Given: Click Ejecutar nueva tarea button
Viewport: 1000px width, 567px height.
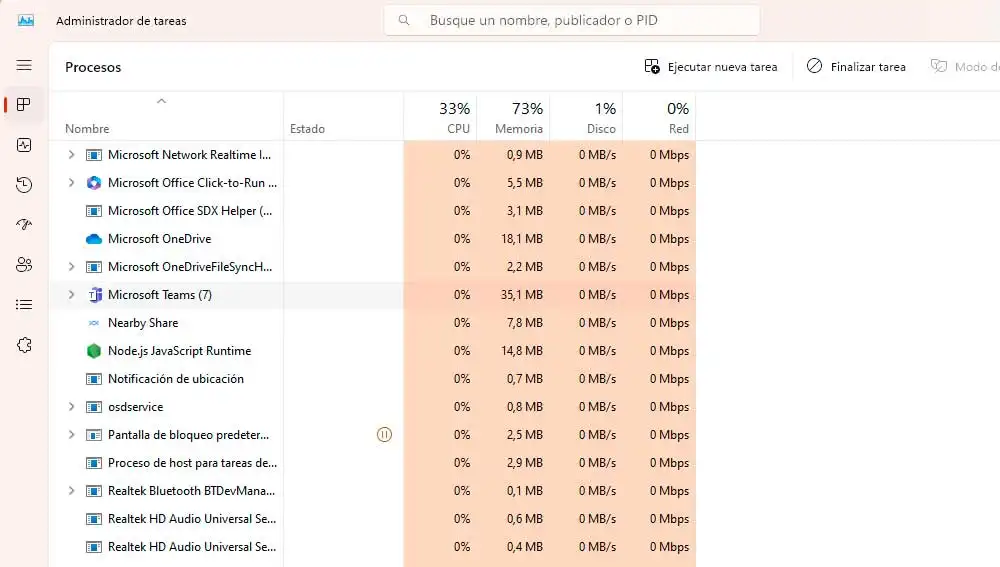Looking at the screenshot, I should (x=710, y=67).
